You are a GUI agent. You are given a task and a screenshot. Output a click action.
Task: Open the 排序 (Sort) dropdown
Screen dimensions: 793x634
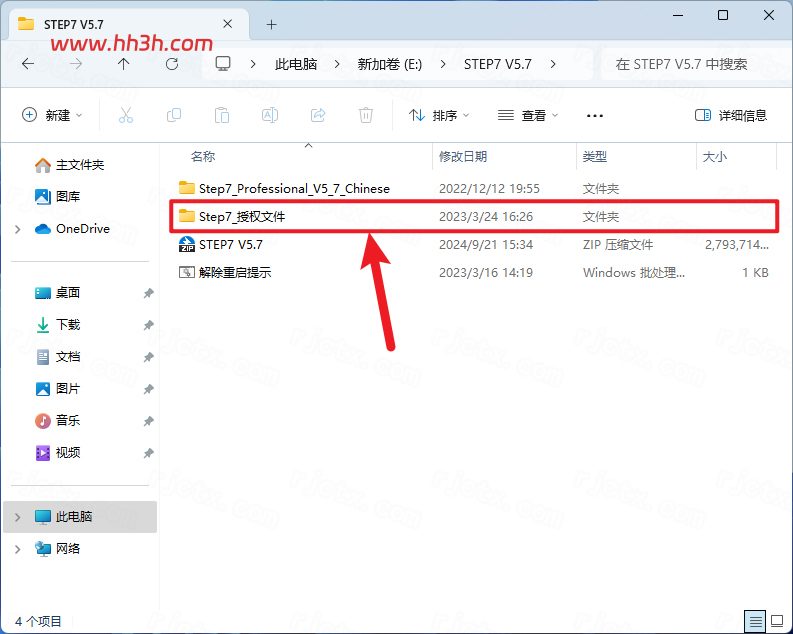click(438, 115)
